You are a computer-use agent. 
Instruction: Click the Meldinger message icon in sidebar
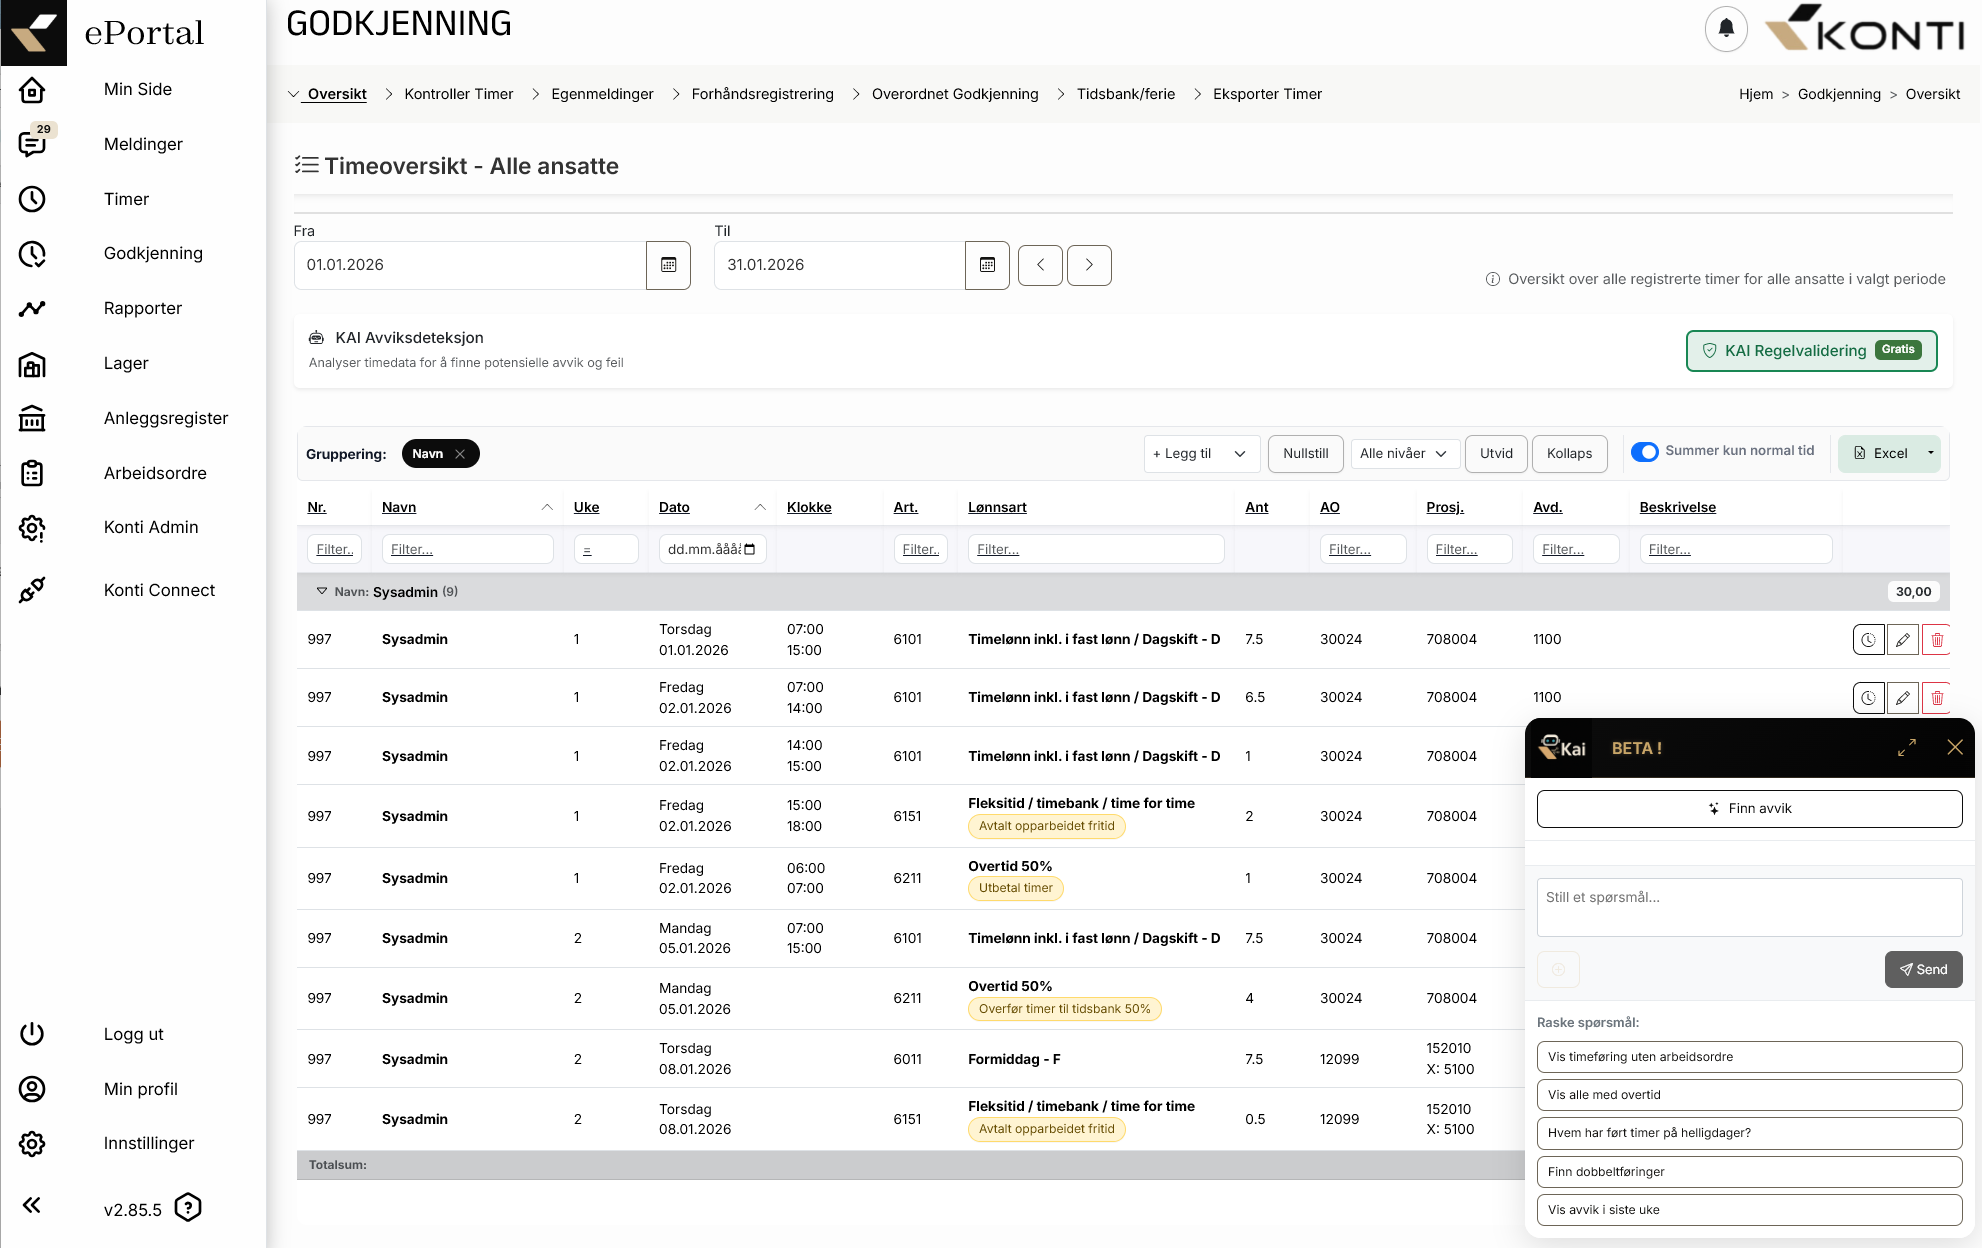point(32,144)
